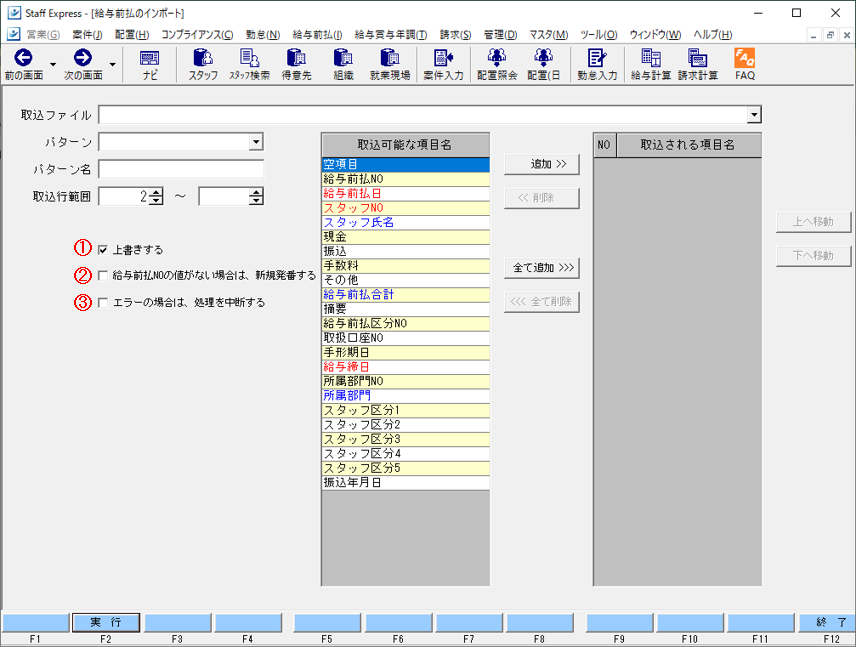
Task: Toggle the 上書きする checkbox
Action: coord(103,250)
